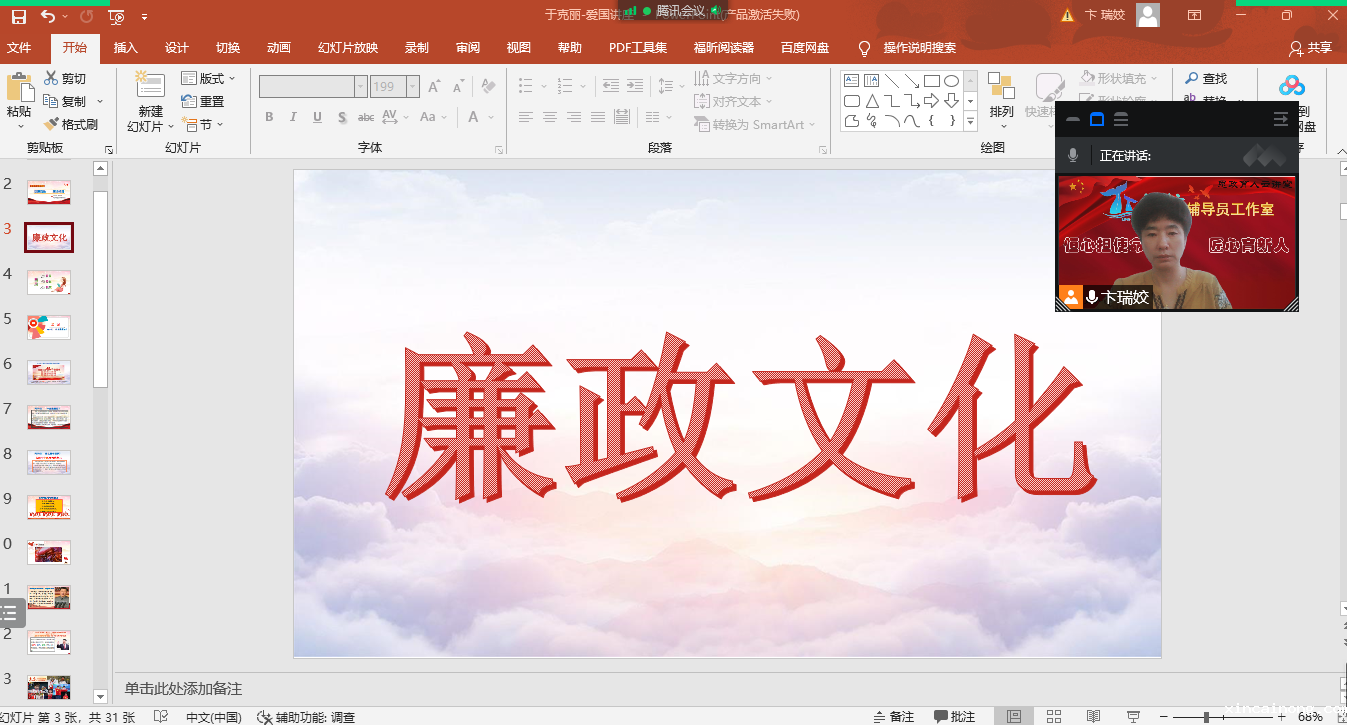Save the presentation from the quick access toolbar

tap(18, 16)
